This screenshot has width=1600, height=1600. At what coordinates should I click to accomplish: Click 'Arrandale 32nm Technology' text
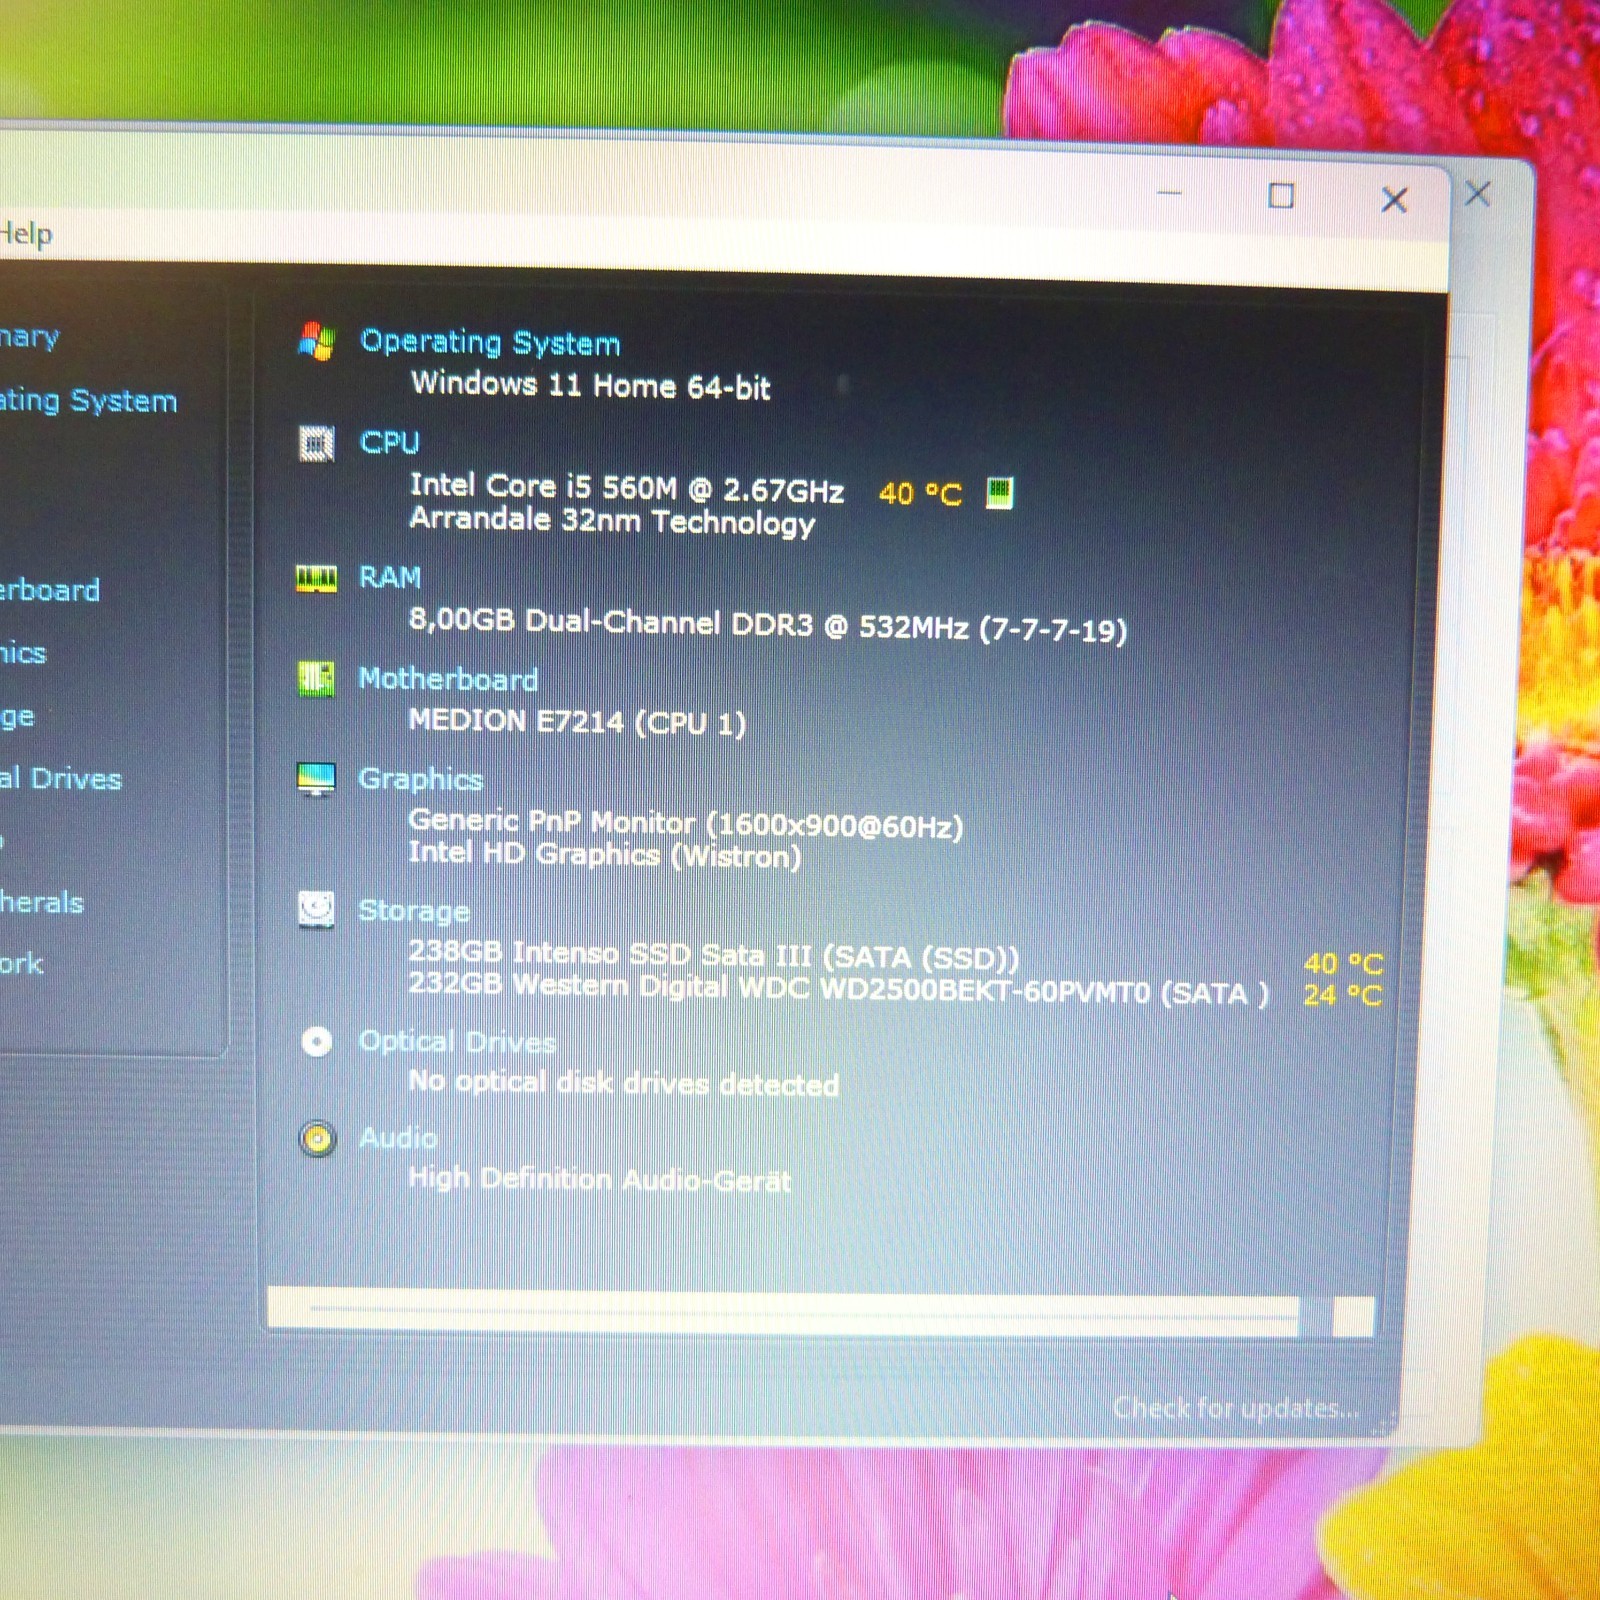click(612, 522)
